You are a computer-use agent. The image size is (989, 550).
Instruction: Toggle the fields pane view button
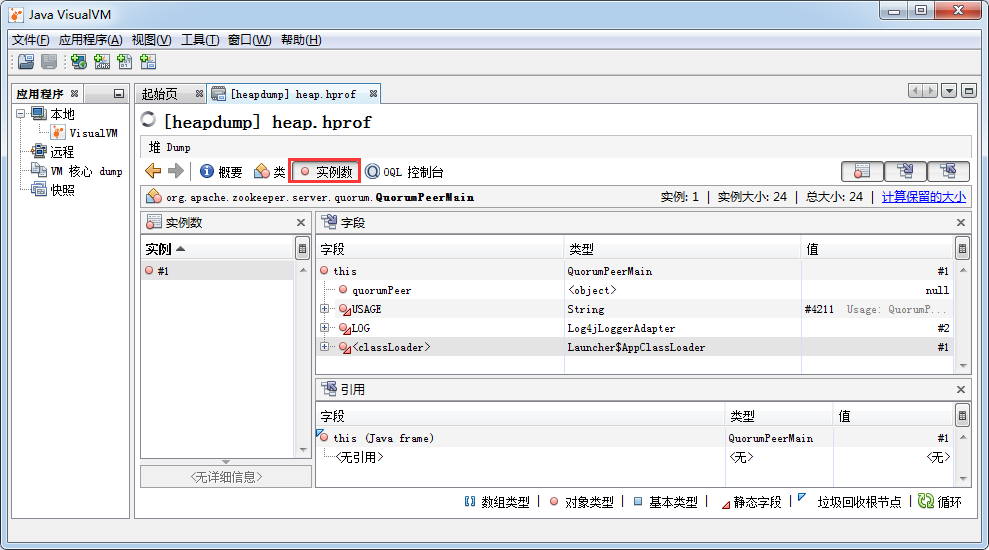(905, 172)
